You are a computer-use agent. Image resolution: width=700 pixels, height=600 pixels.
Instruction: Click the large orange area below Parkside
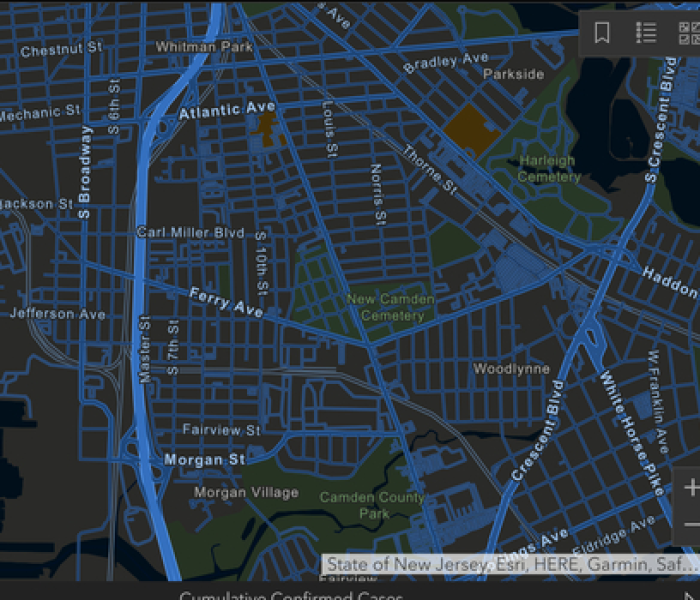pos(470,125)
